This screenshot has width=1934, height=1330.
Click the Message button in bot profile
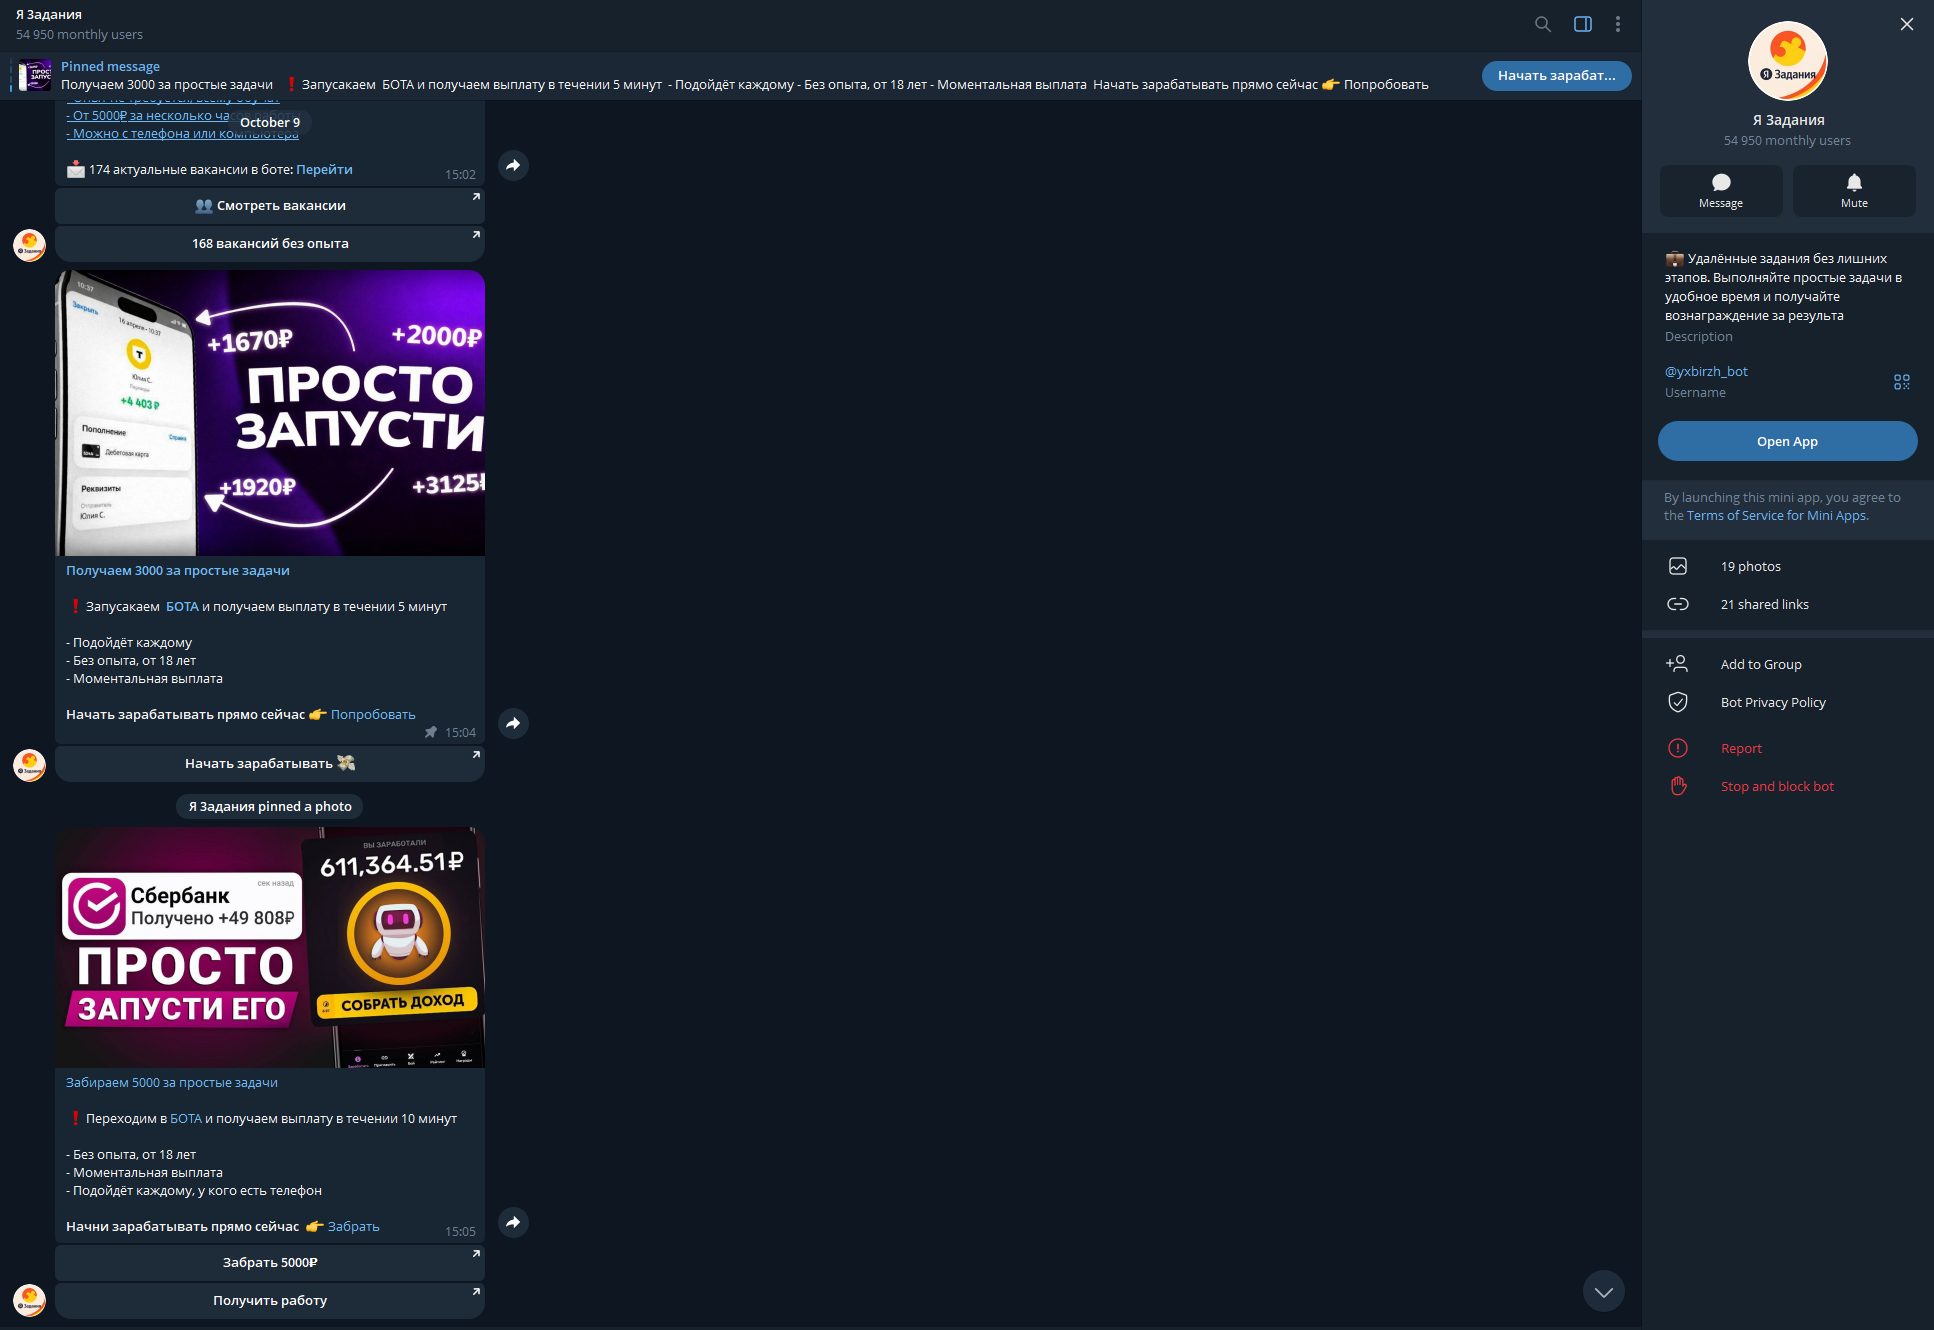pos(1721,191)
